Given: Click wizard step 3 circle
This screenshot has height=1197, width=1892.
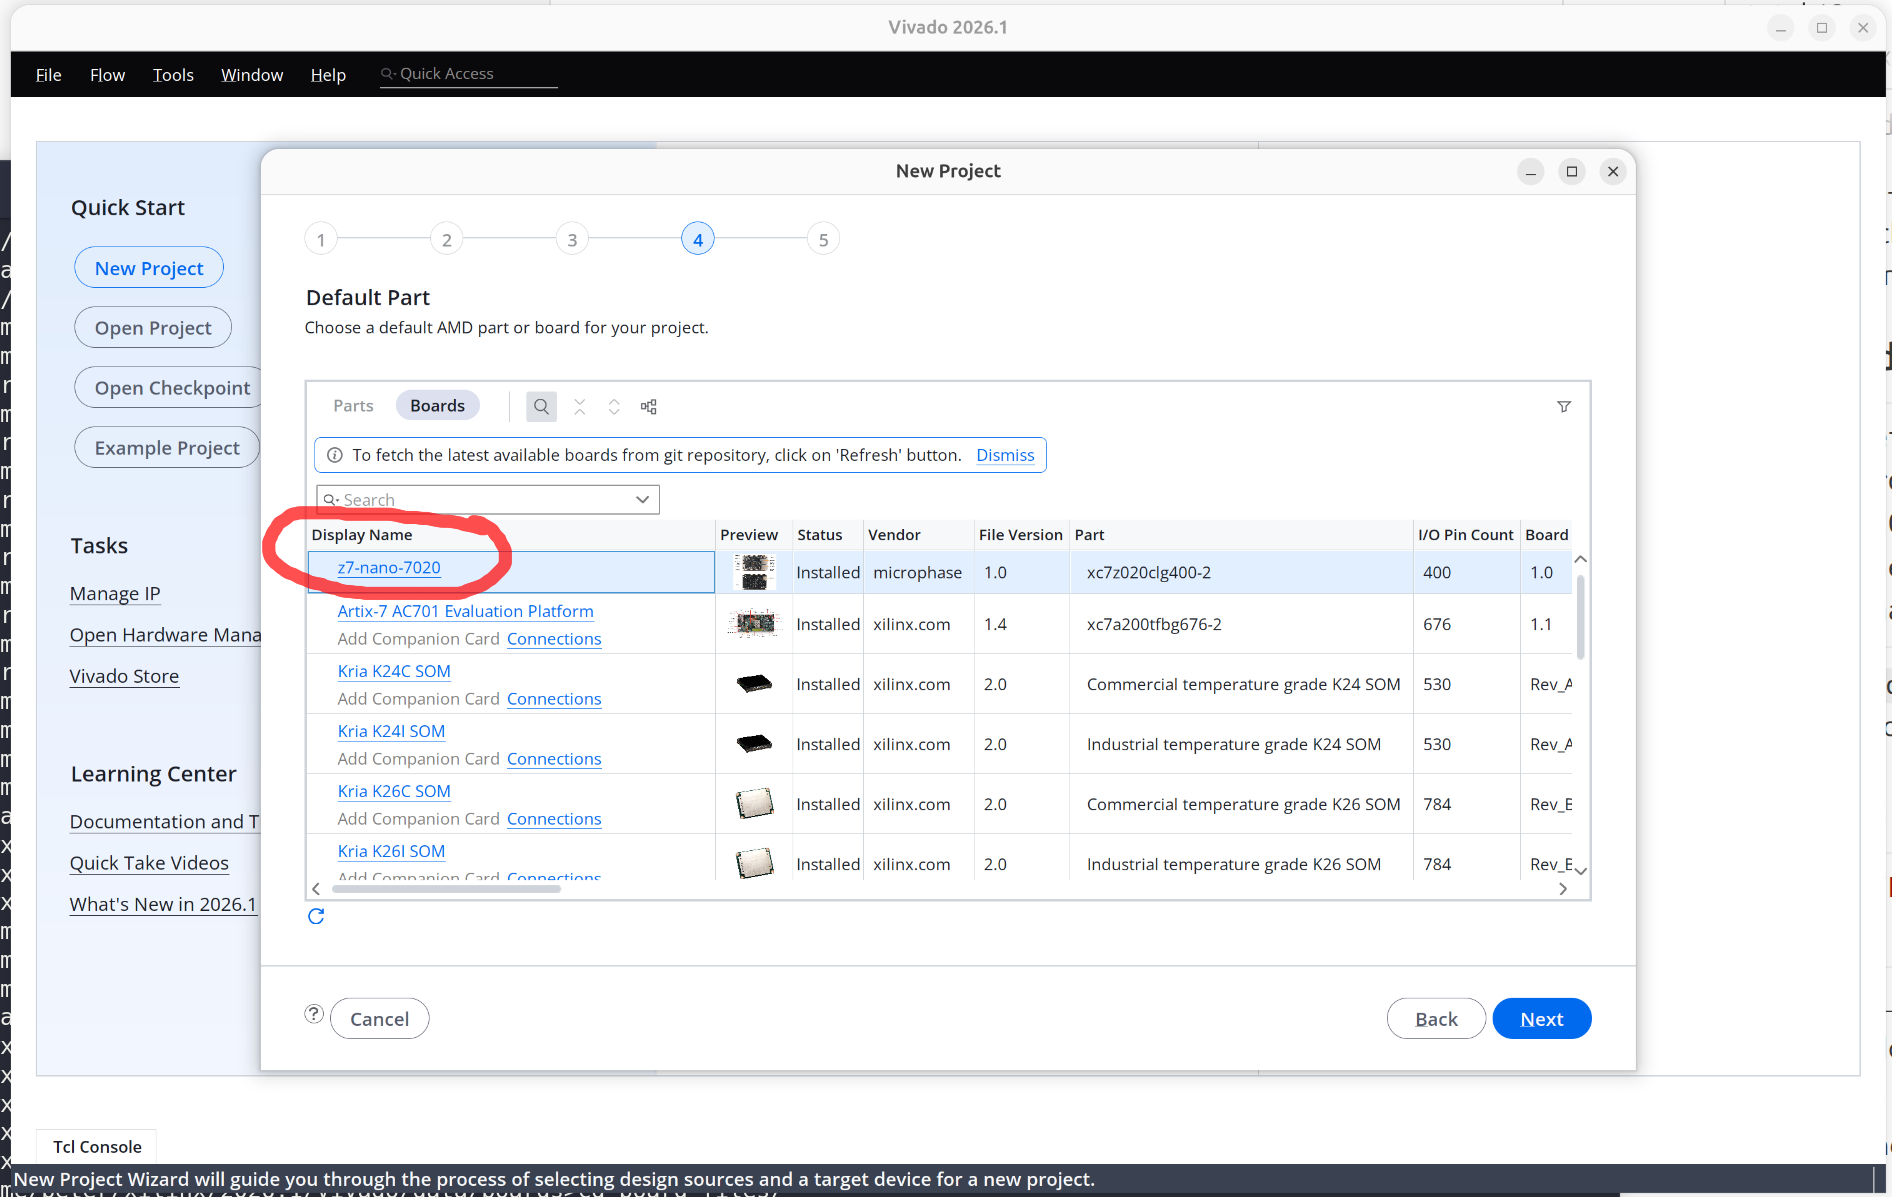Looking at the screenshot, I should coord(572,239).
